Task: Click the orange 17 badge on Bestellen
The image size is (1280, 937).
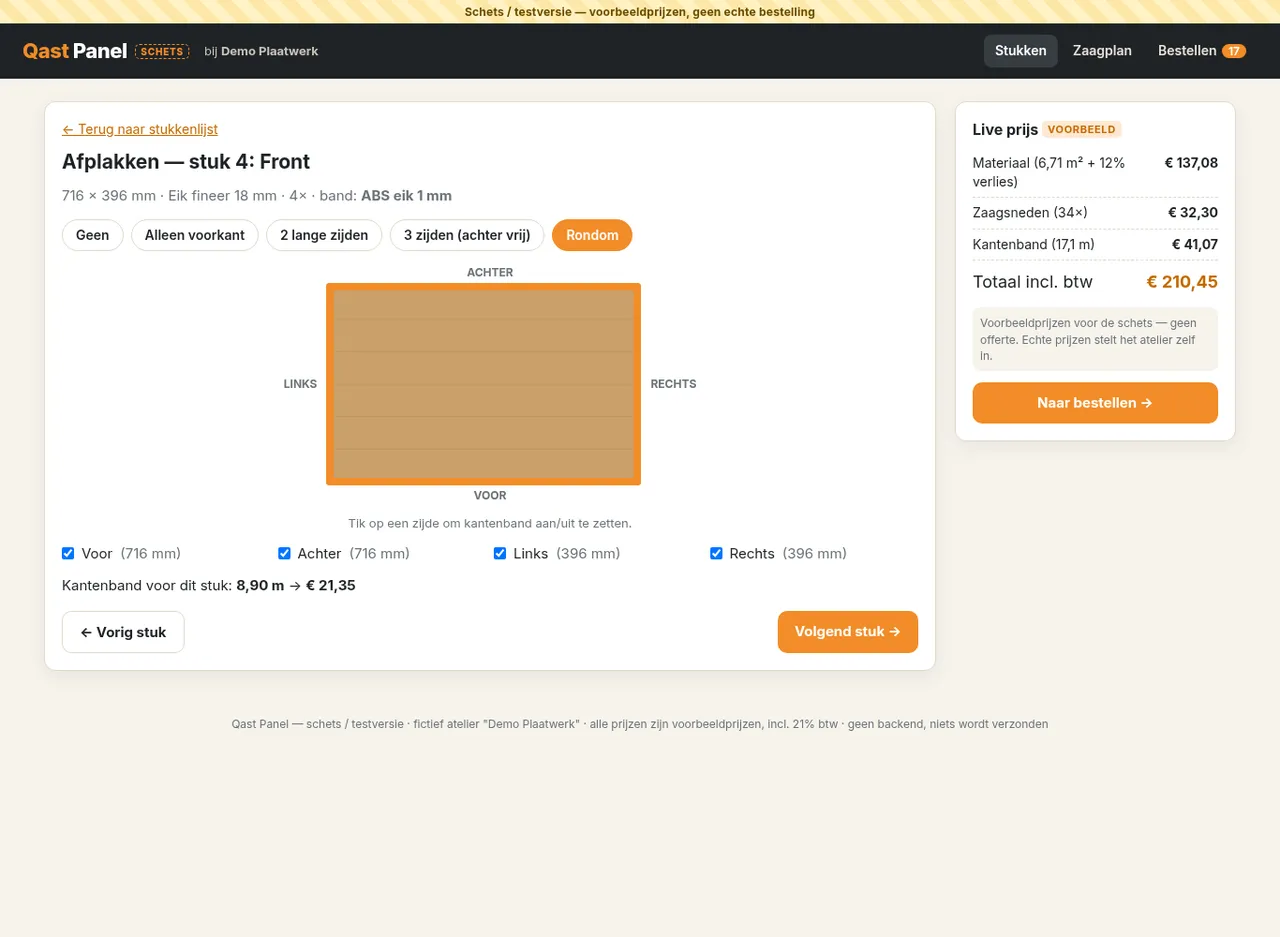Action: pos(1234,51)
